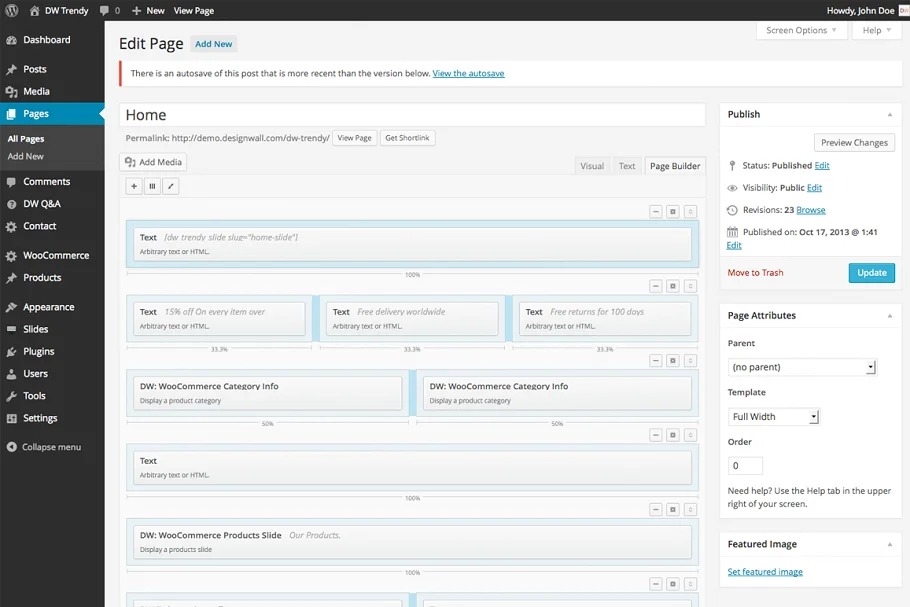Open the Template dropdown showing Full Width
910x607 pixels.
click(774, 417)
